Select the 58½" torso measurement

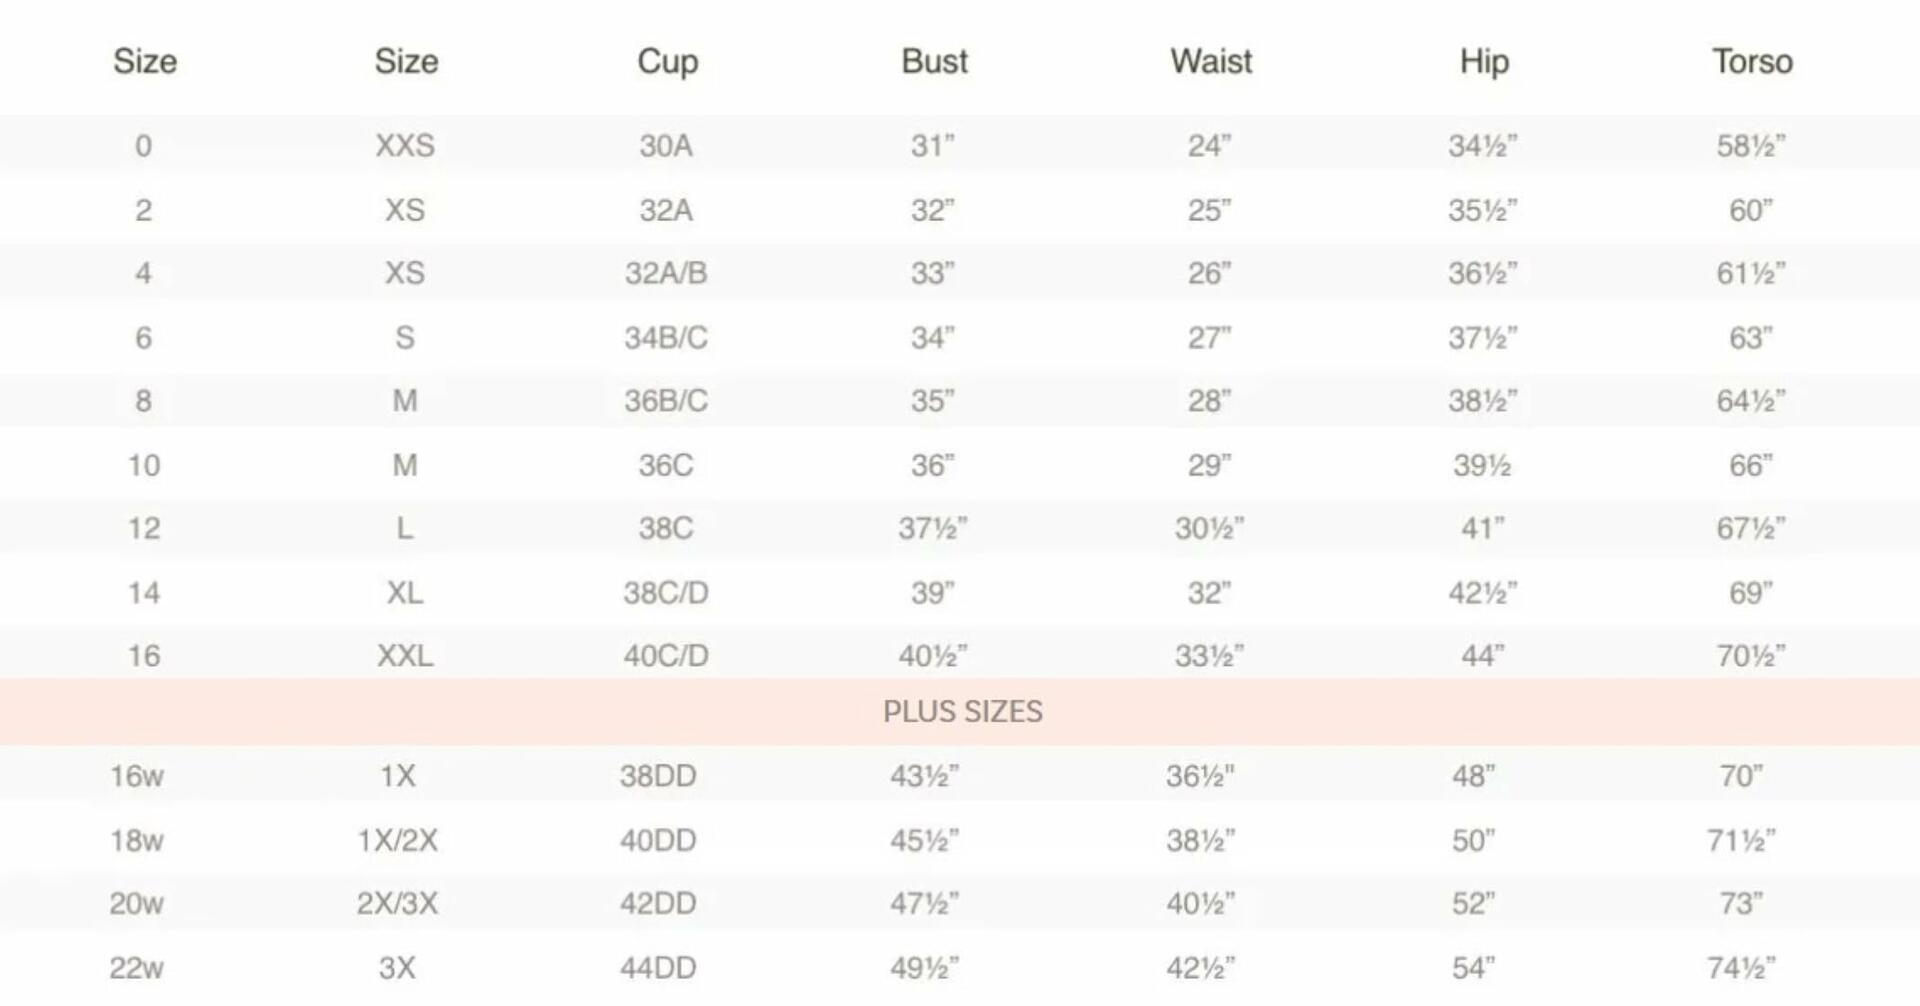point(1751,146)
